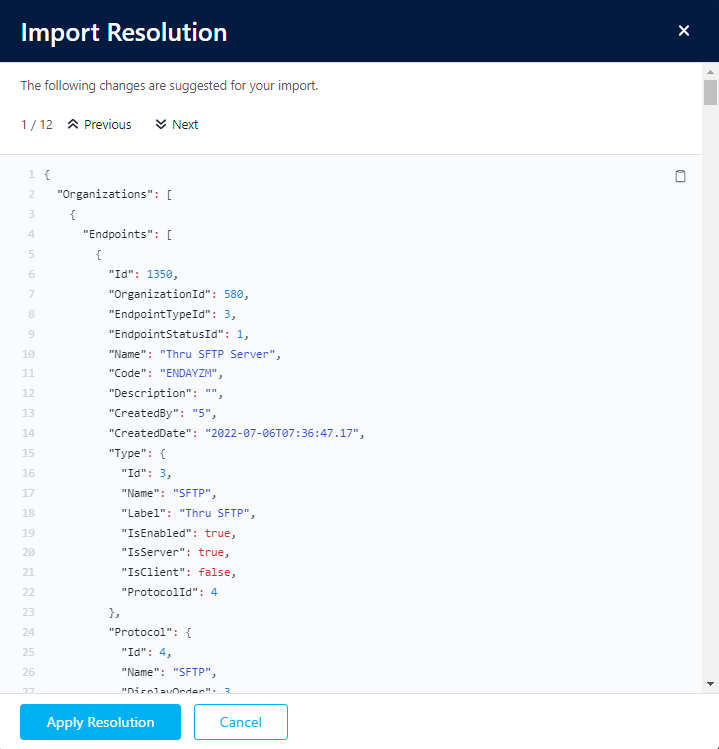
Task: Select the "Thru SFTP Server" name value
Action: [x=229, y=353]
